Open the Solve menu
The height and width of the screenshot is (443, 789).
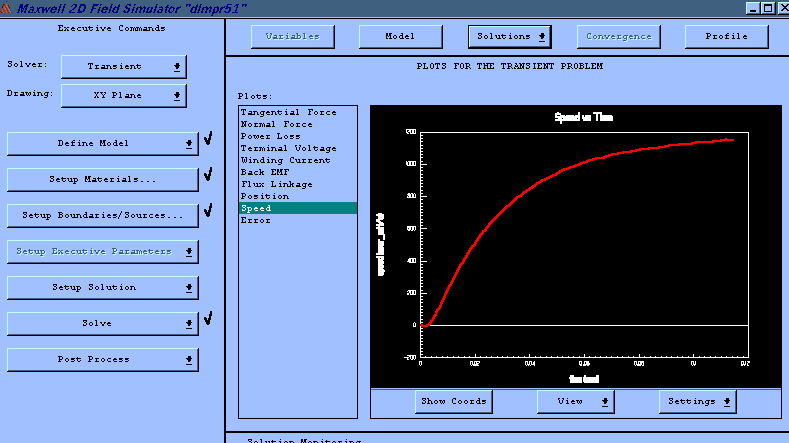tap(103, 324)
